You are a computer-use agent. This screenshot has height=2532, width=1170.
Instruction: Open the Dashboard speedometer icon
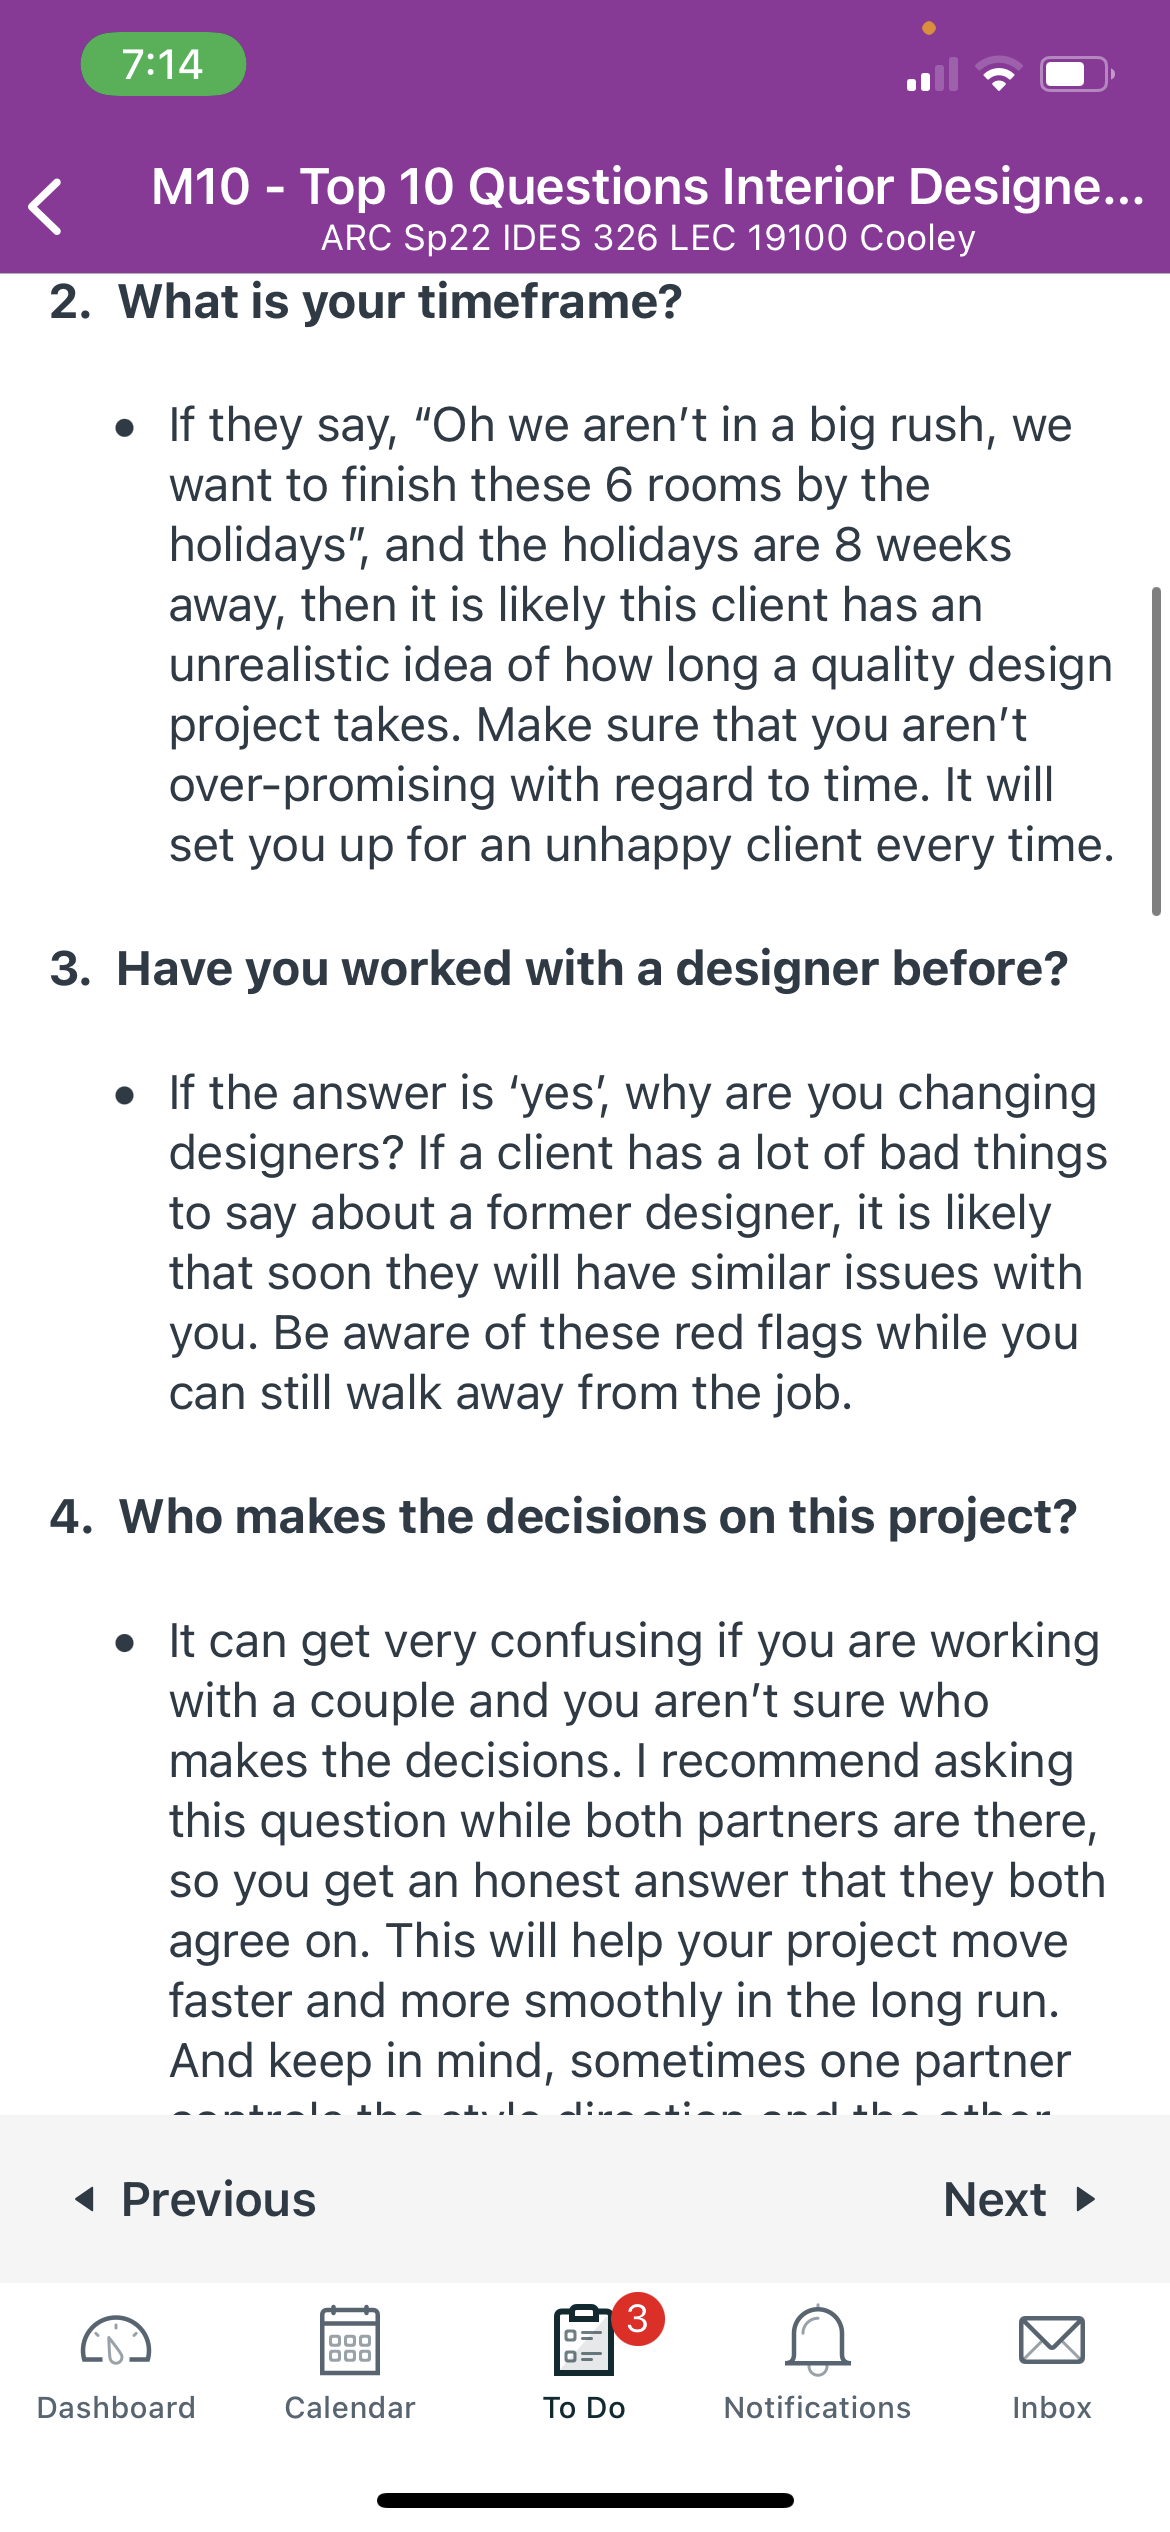click(116, 2341)
